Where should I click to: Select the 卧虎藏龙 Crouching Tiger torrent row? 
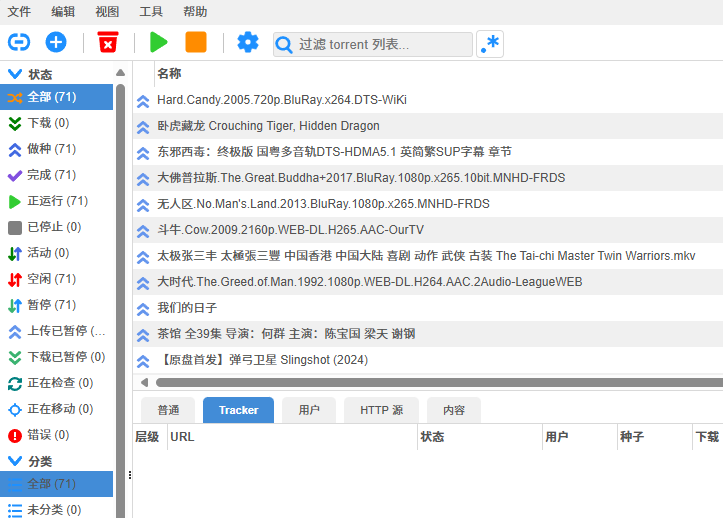[x=268, y=126]
